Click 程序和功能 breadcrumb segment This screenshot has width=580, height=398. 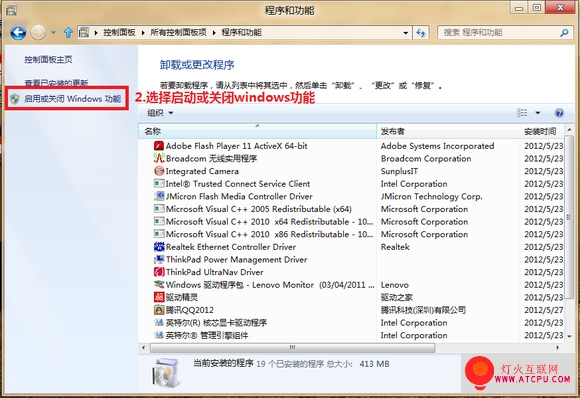point(241,33)
